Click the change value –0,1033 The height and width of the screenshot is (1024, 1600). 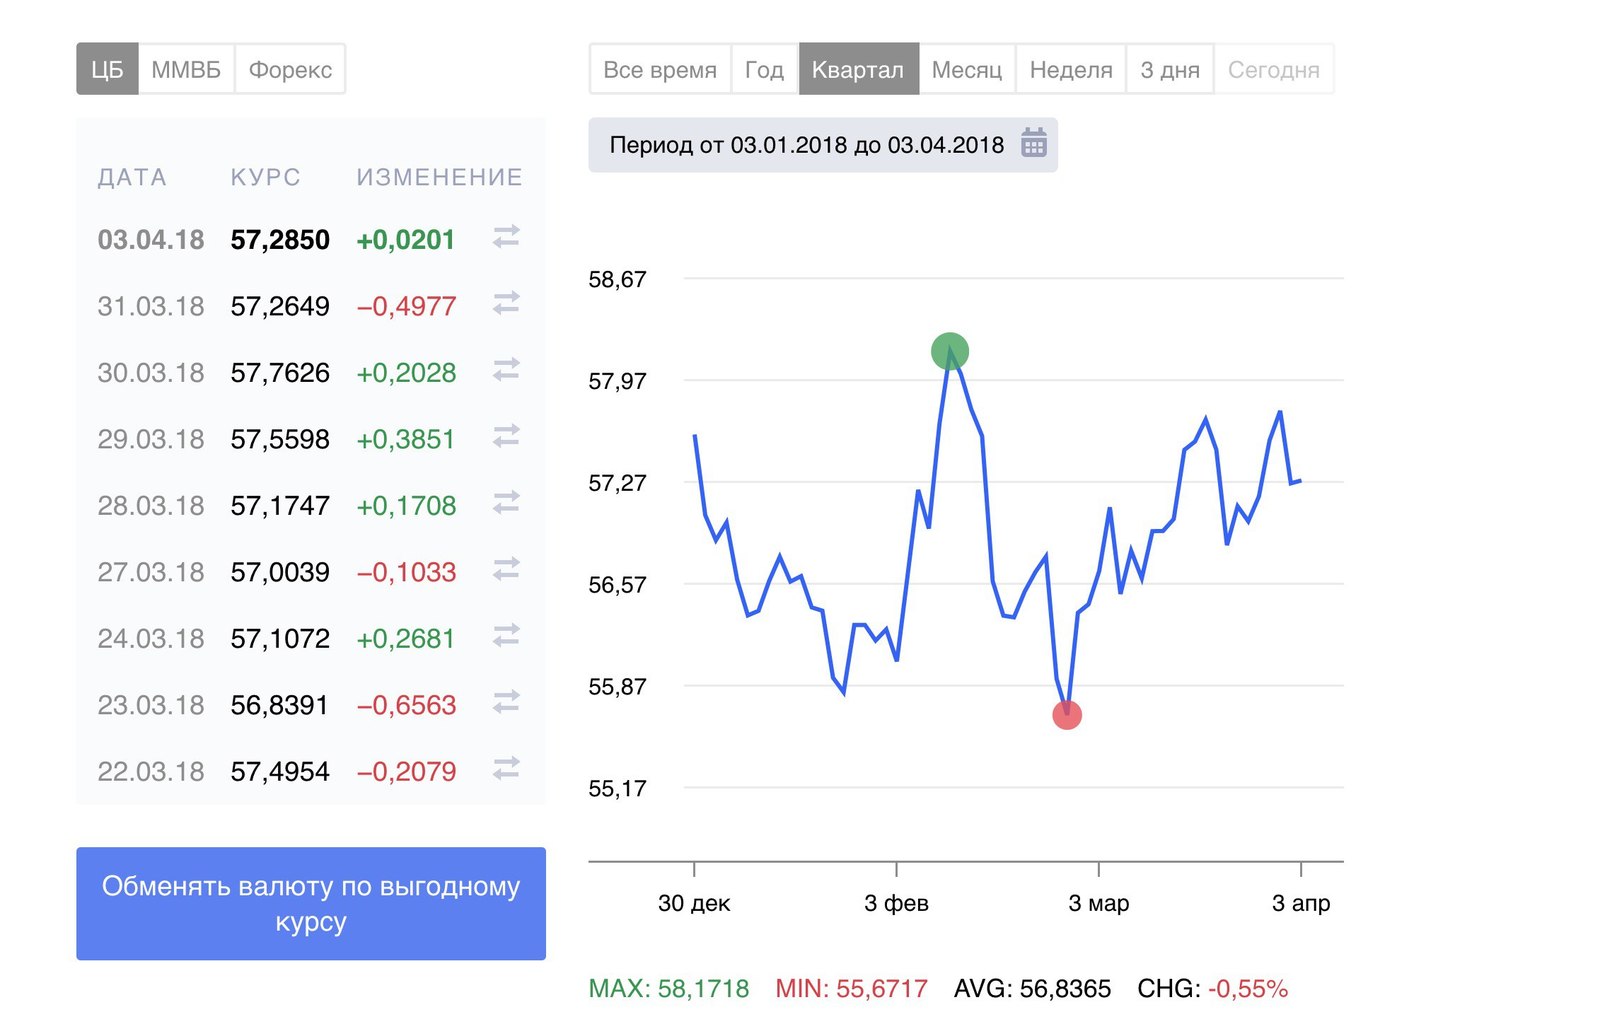406,572
